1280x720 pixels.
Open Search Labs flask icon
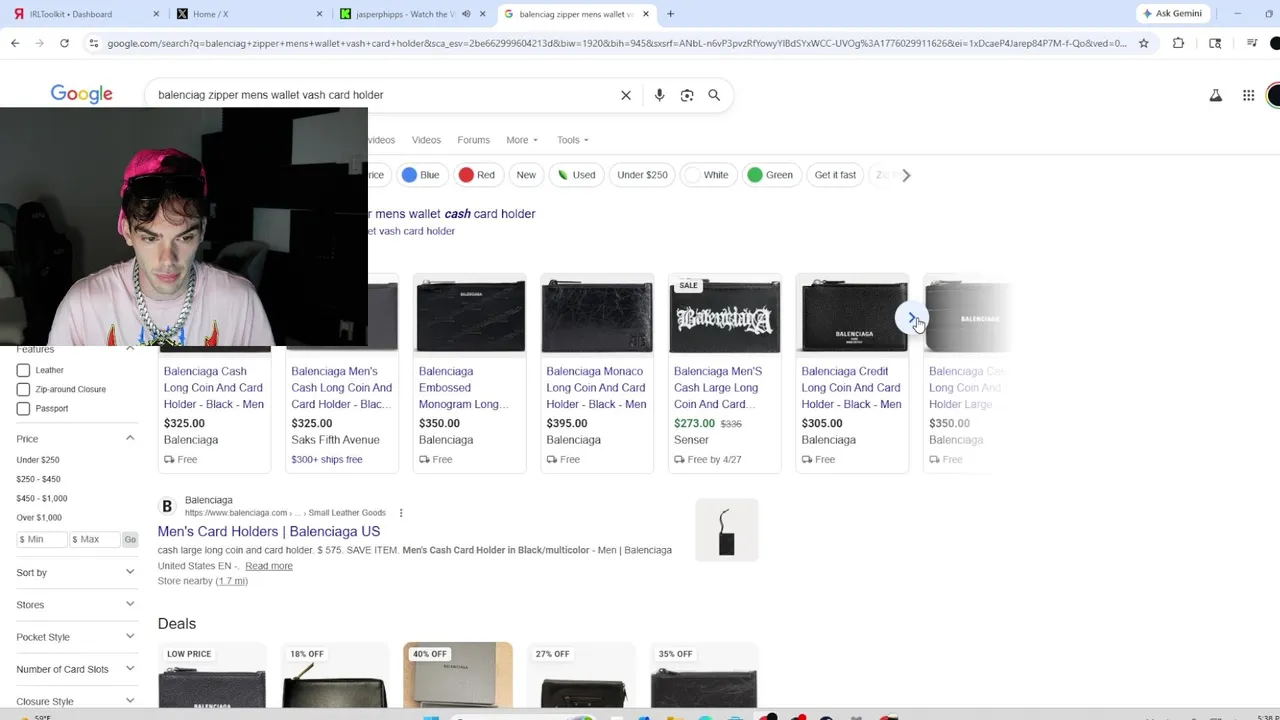tap(1216, 95)
